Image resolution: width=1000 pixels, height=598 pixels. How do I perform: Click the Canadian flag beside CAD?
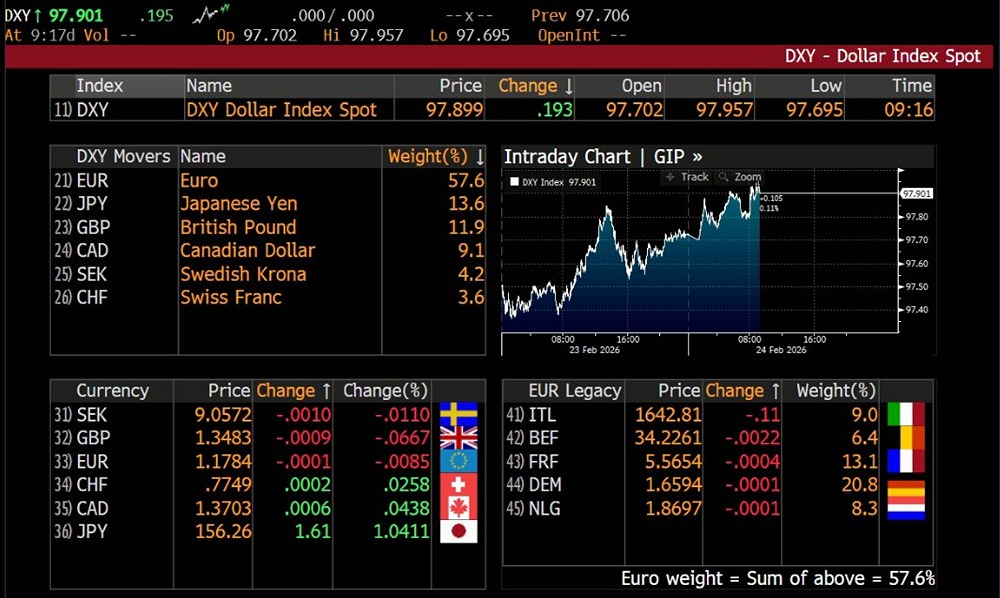[x=458, y=508]
